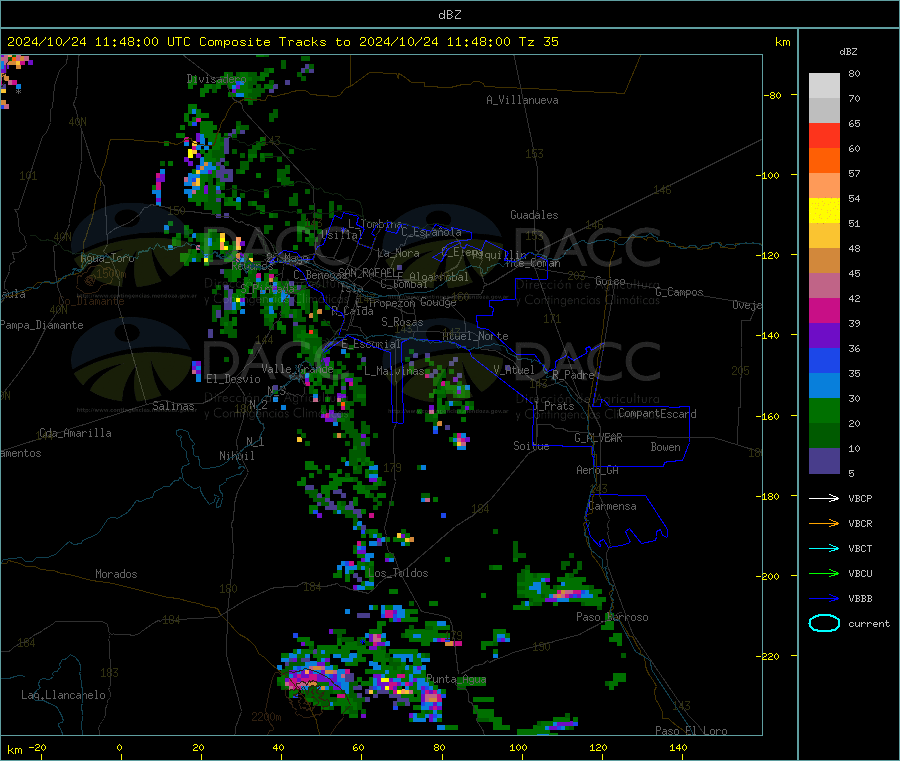Click the blue VBBB arrow legend icon

[x=824, y=599]
